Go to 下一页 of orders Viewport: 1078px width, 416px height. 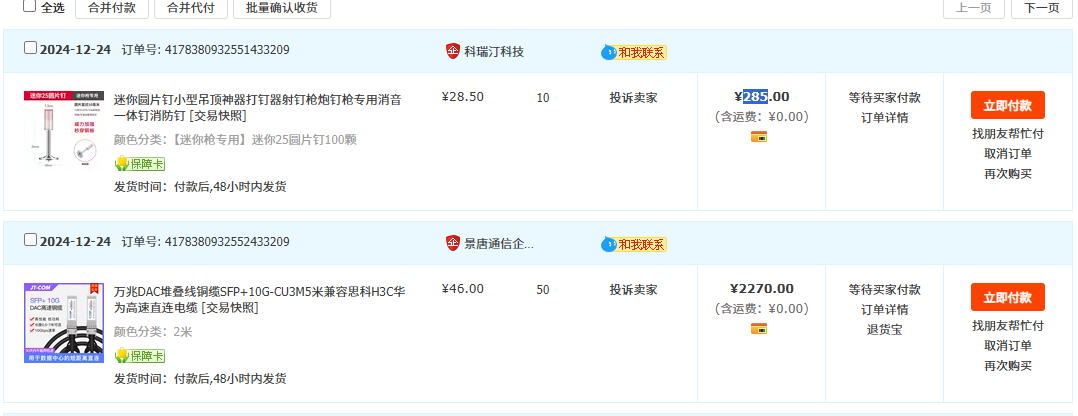coord(1041,7)
